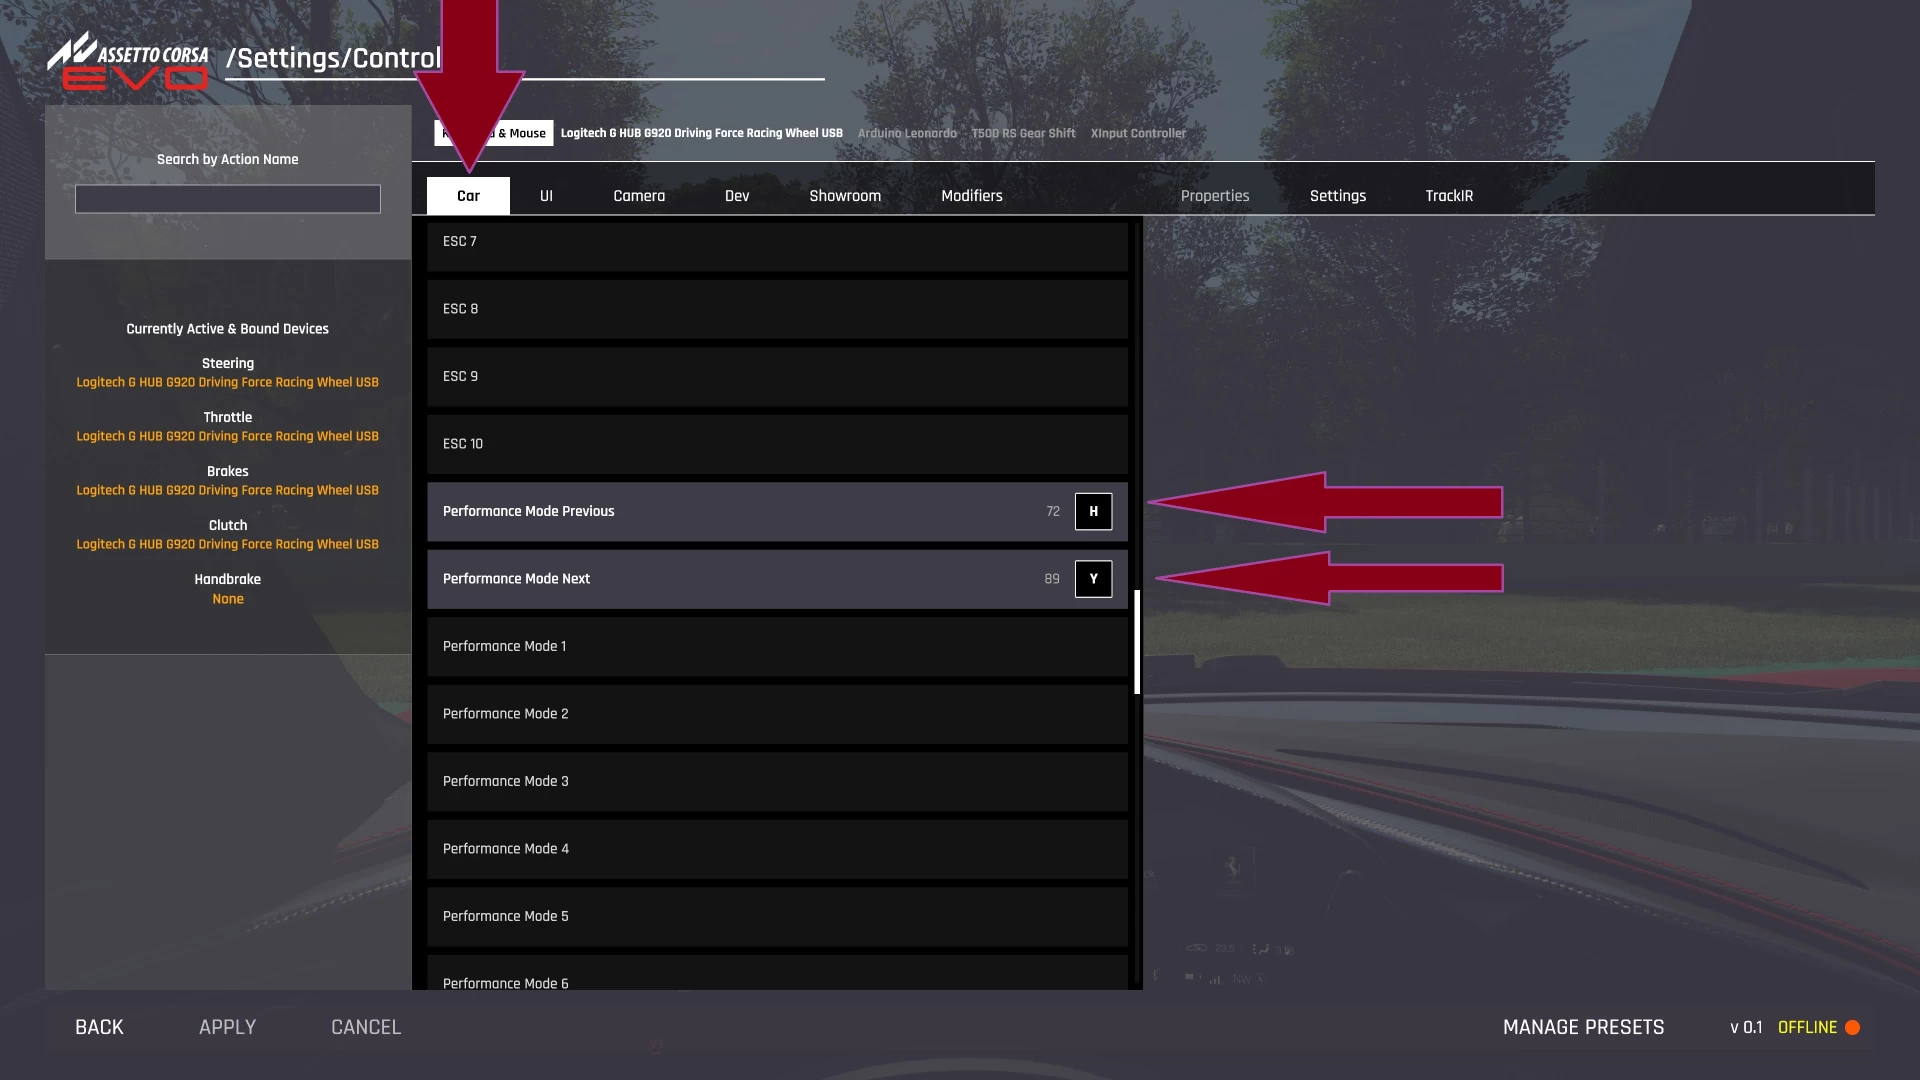Select the Logitech G920 wheel device
1920x1080 pixels.
pyautogui.click(x=701, y=133)
